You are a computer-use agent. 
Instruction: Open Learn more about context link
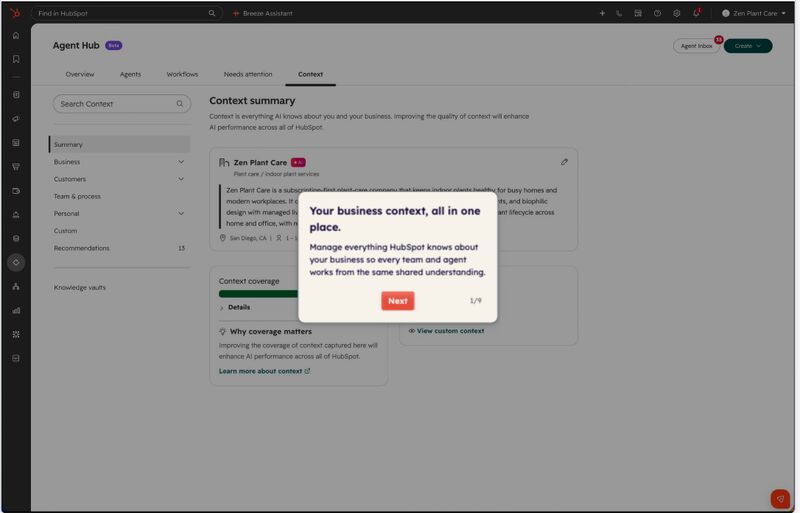(x=264, y=371)
